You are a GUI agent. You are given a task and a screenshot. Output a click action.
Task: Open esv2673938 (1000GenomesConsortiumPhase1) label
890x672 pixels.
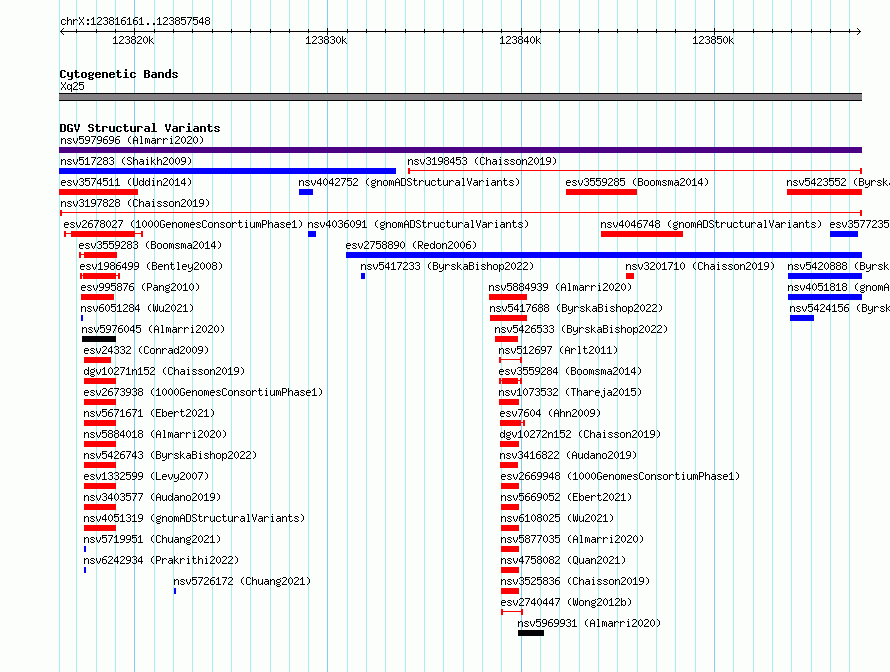(203, 392)
